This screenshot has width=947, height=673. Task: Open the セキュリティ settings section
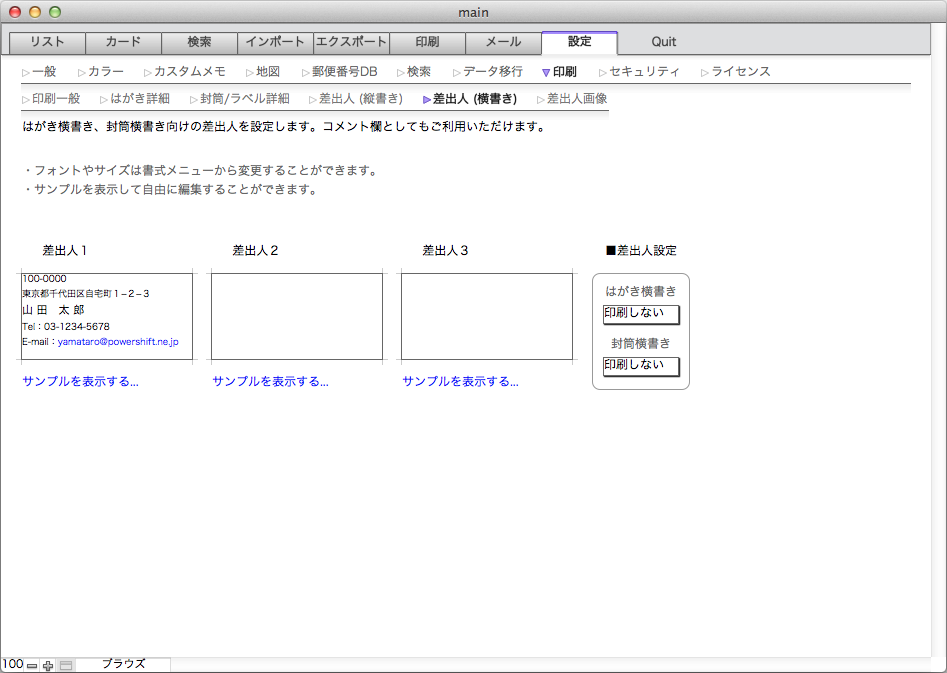coord(643,72)
